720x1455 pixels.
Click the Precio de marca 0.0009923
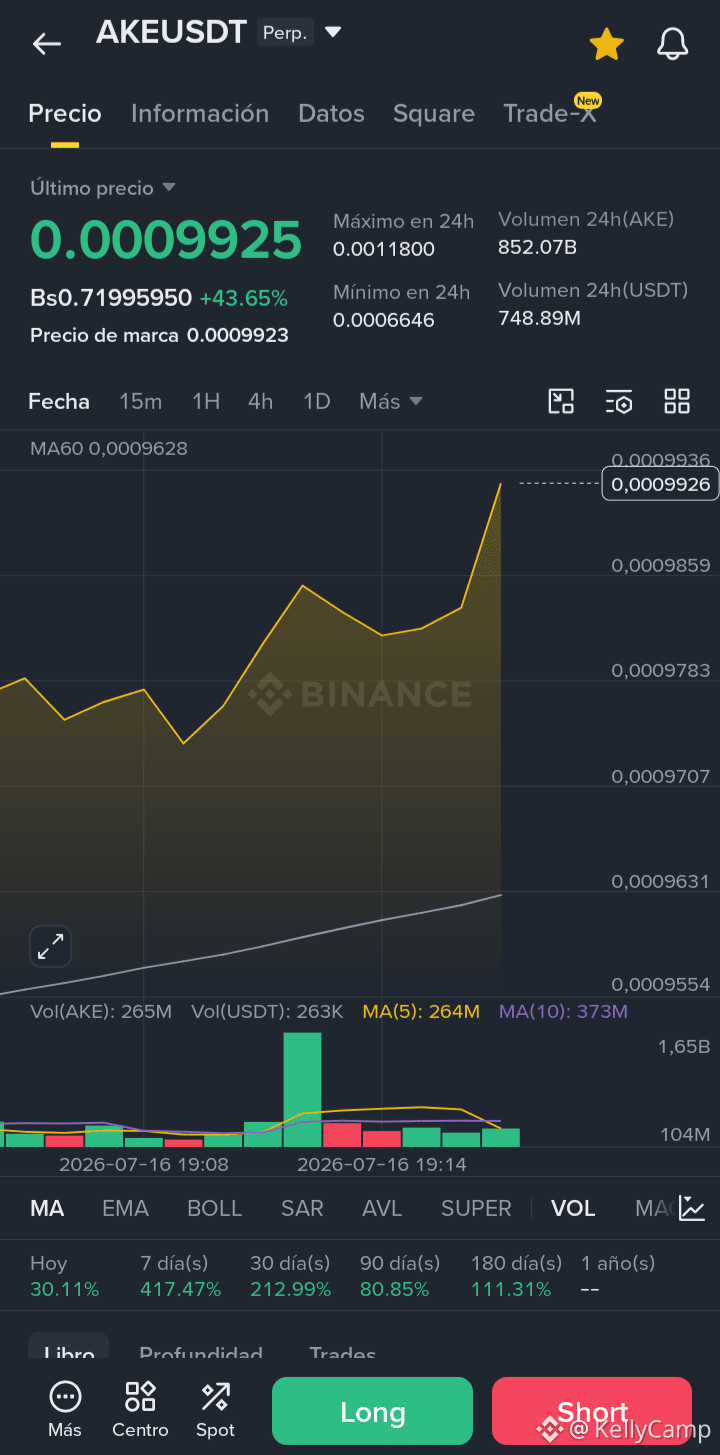click(x=159, y=335)
